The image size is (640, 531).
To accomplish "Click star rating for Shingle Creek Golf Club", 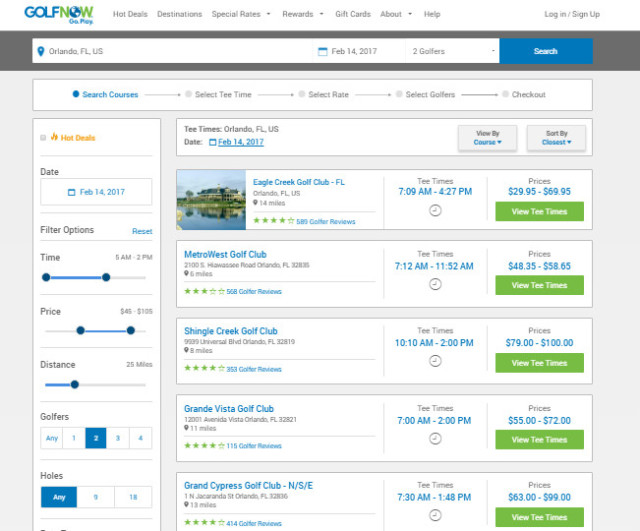I will 204,368.
